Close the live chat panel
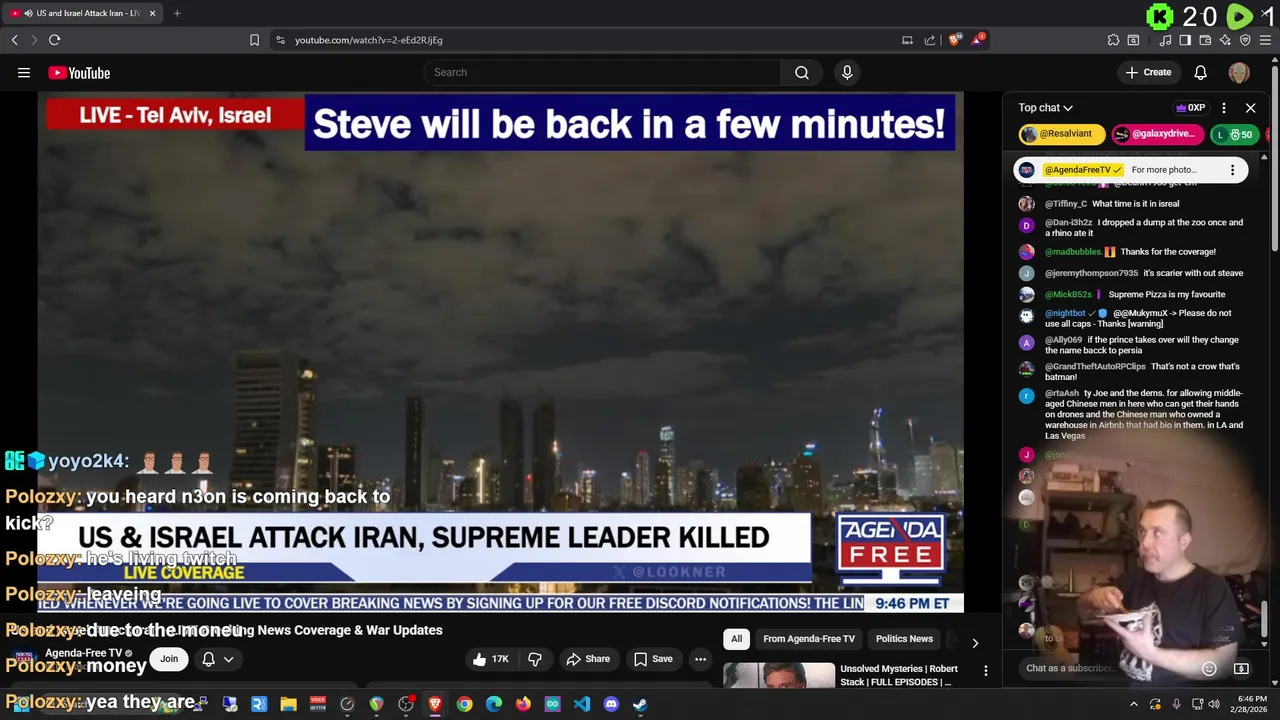Viewport: 1280px width, 720px height. coord(1250,108)
